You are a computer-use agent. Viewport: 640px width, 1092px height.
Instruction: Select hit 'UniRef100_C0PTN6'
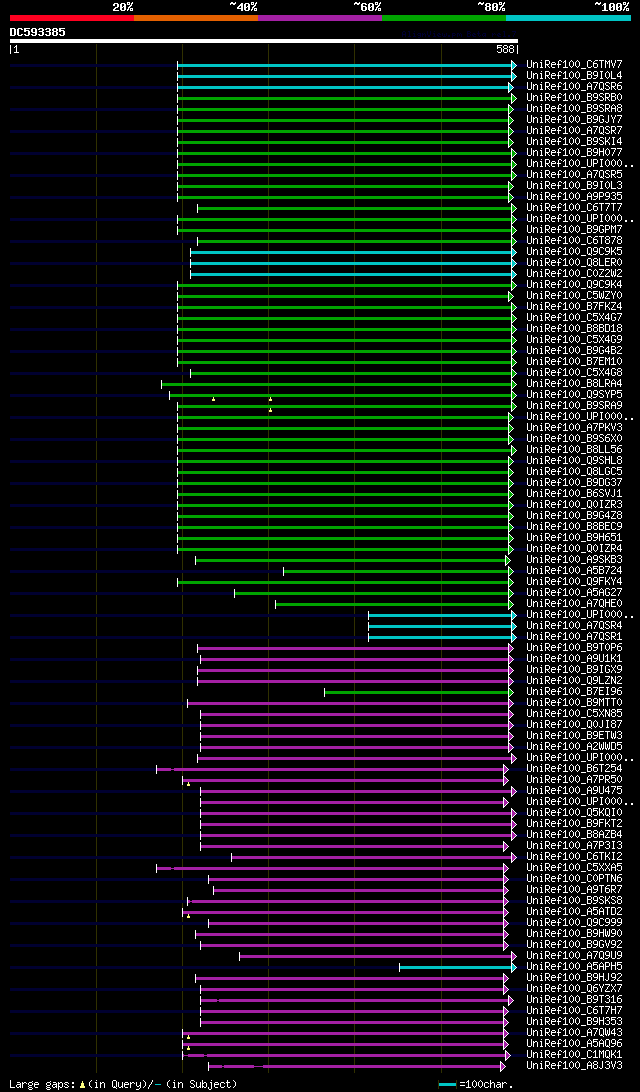574,879
